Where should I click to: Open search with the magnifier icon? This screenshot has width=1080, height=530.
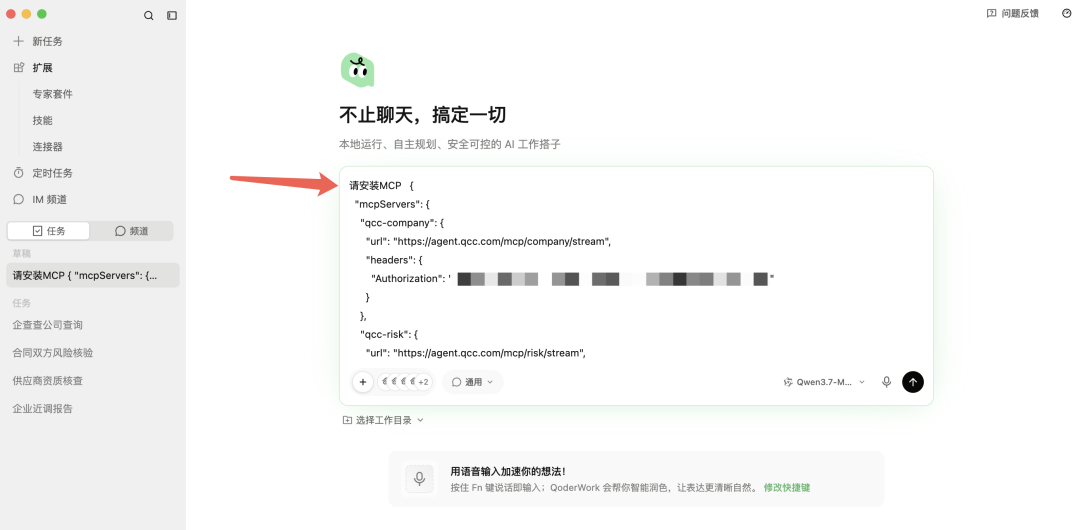coord(148,15)
